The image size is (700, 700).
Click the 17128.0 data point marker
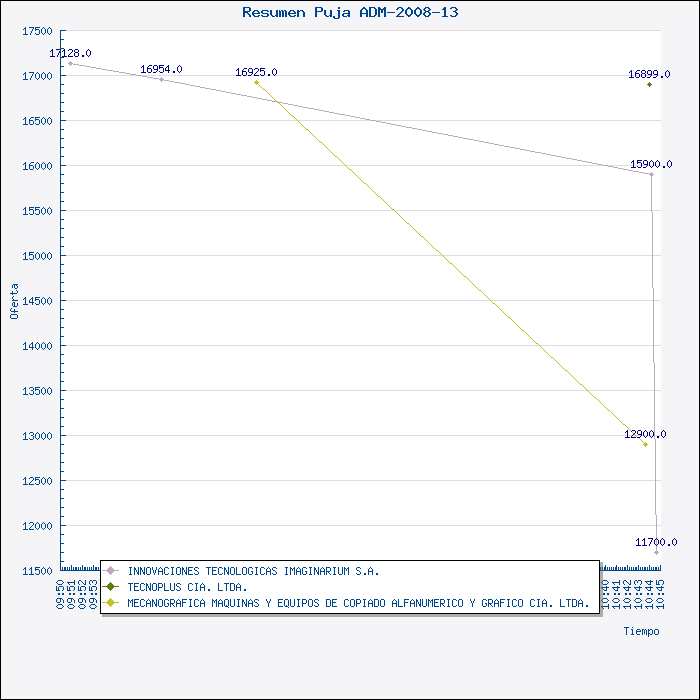pyautogui.click(x=70, y=64)
